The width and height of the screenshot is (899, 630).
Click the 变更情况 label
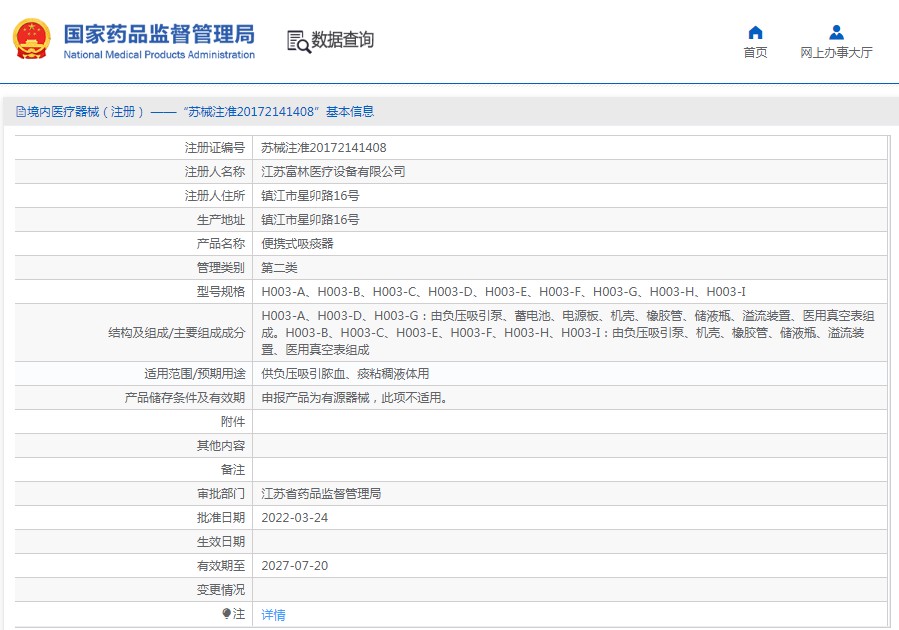pyautogui.click(x=221, y=590)
